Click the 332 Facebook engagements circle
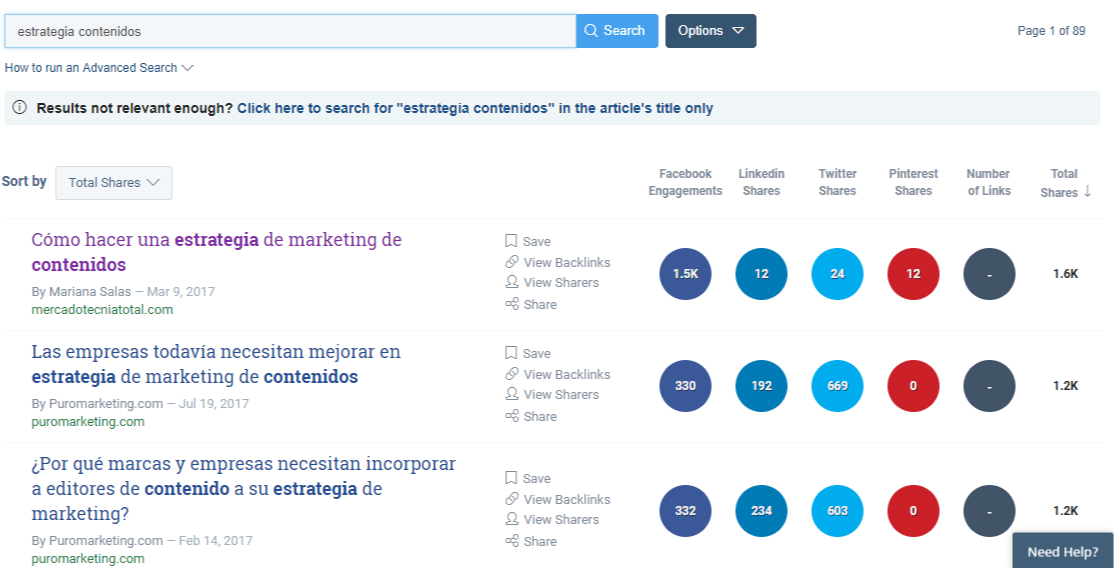 685,511
